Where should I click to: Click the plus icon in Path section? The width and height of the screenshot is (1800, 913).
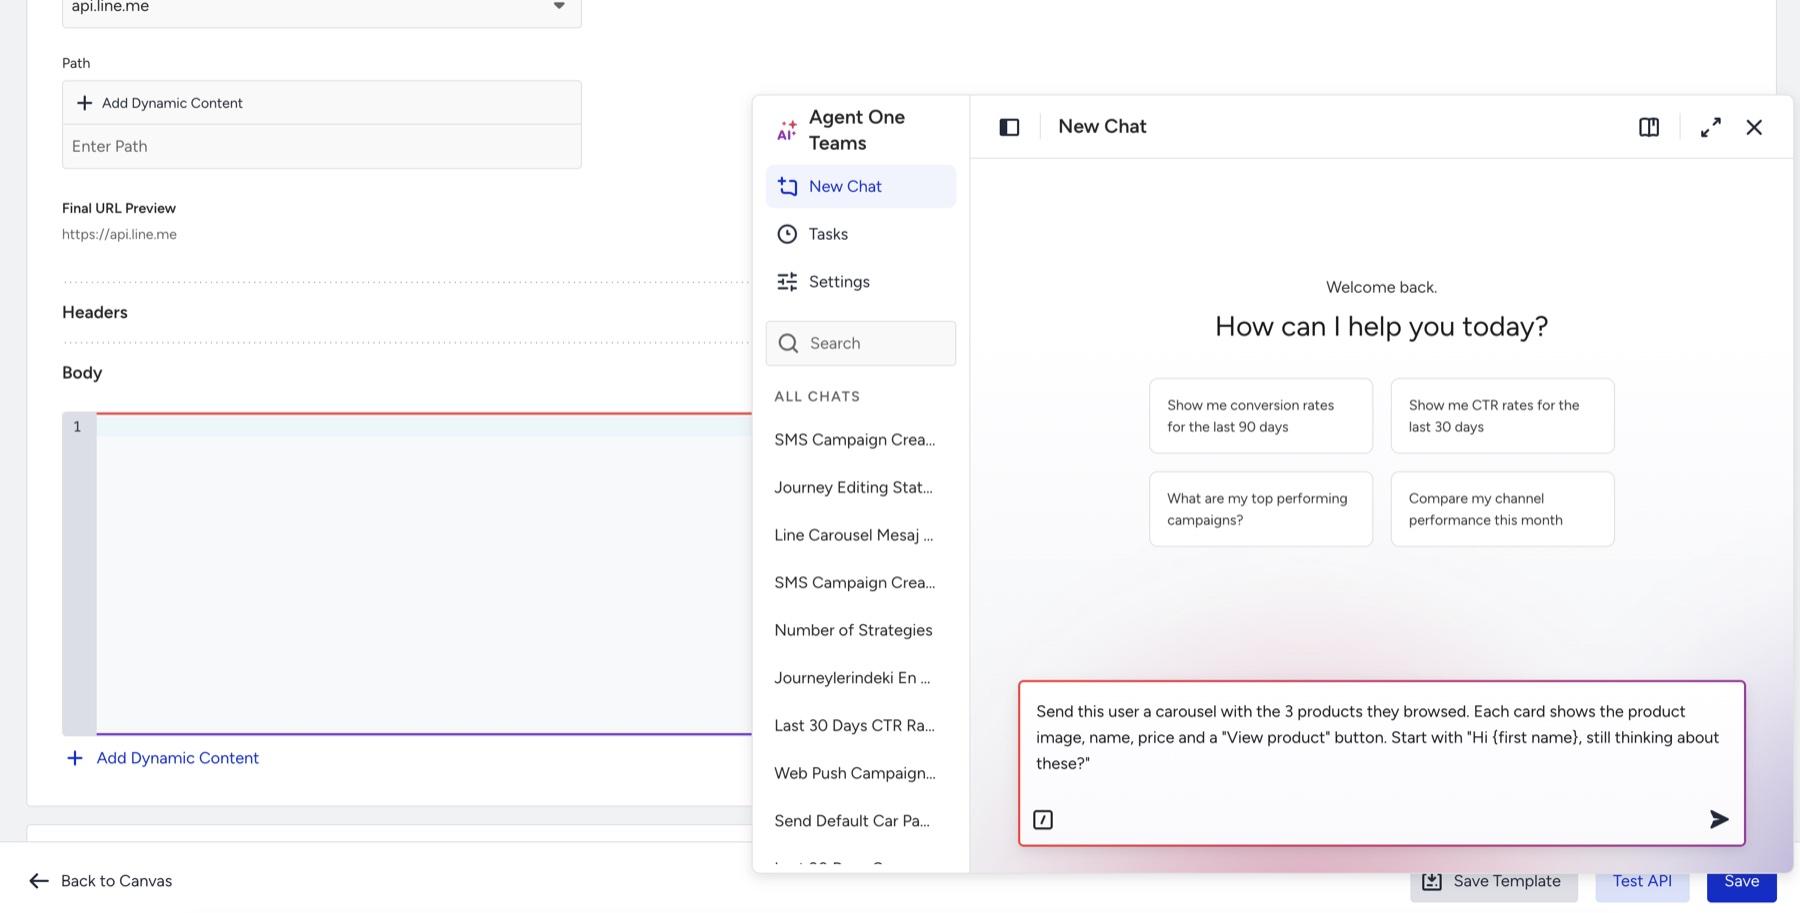coord(85,103)
